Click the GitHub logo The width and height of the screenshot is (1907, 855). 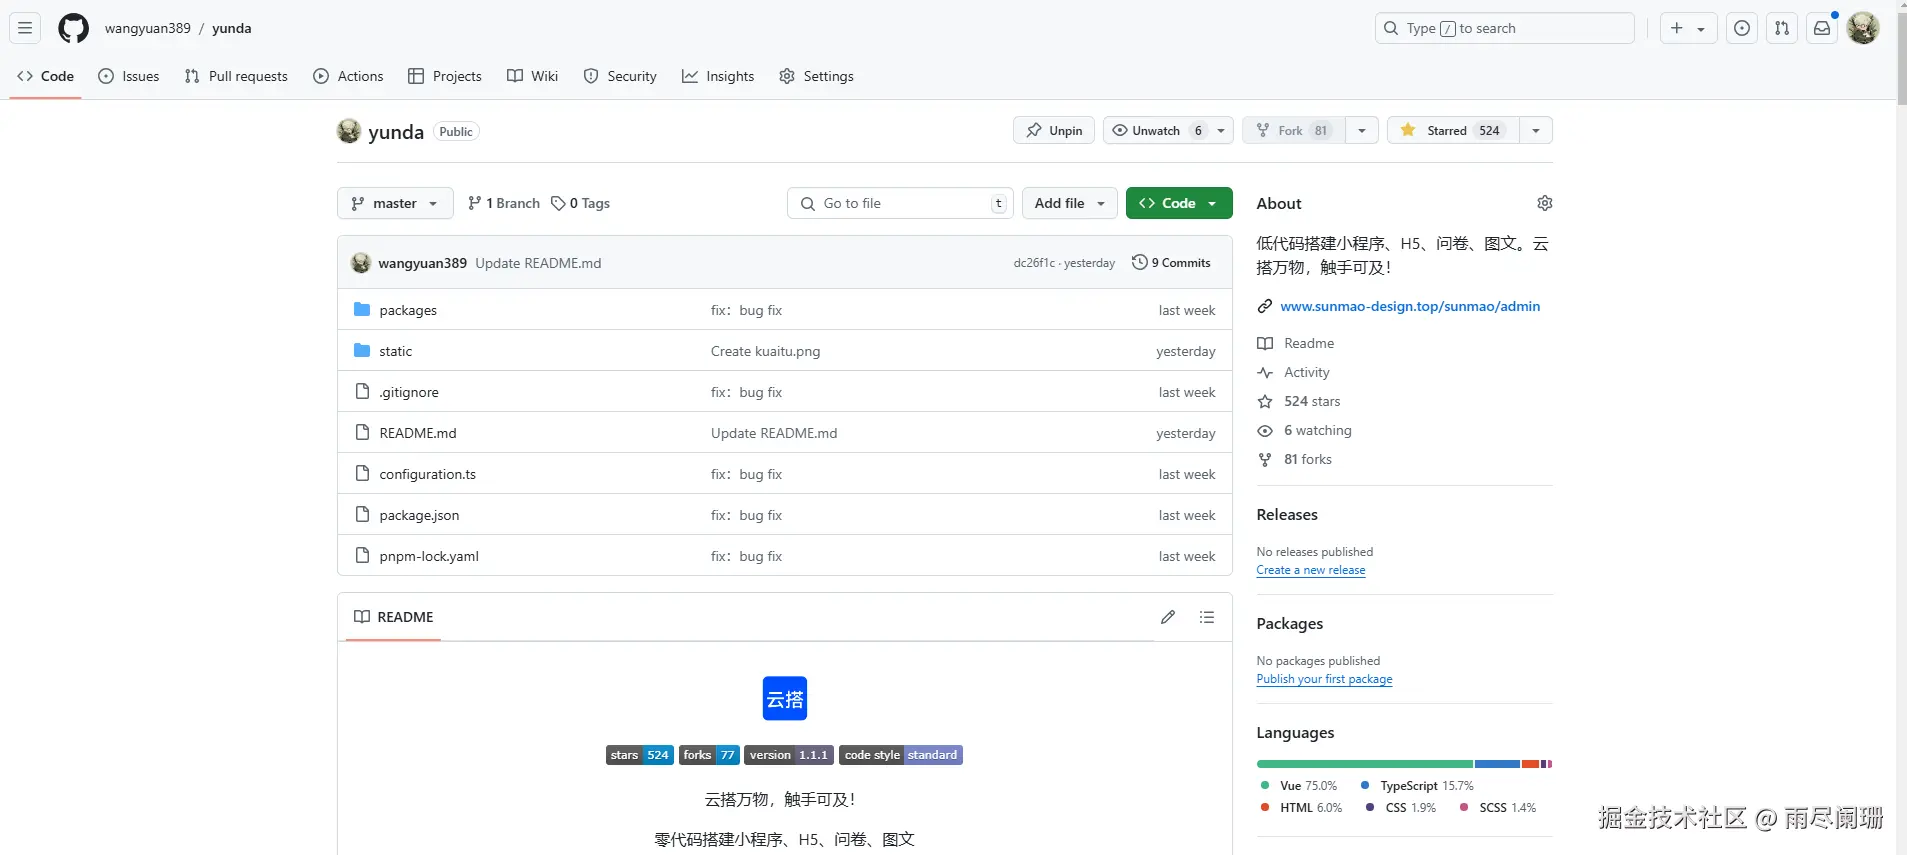point(73,28)
